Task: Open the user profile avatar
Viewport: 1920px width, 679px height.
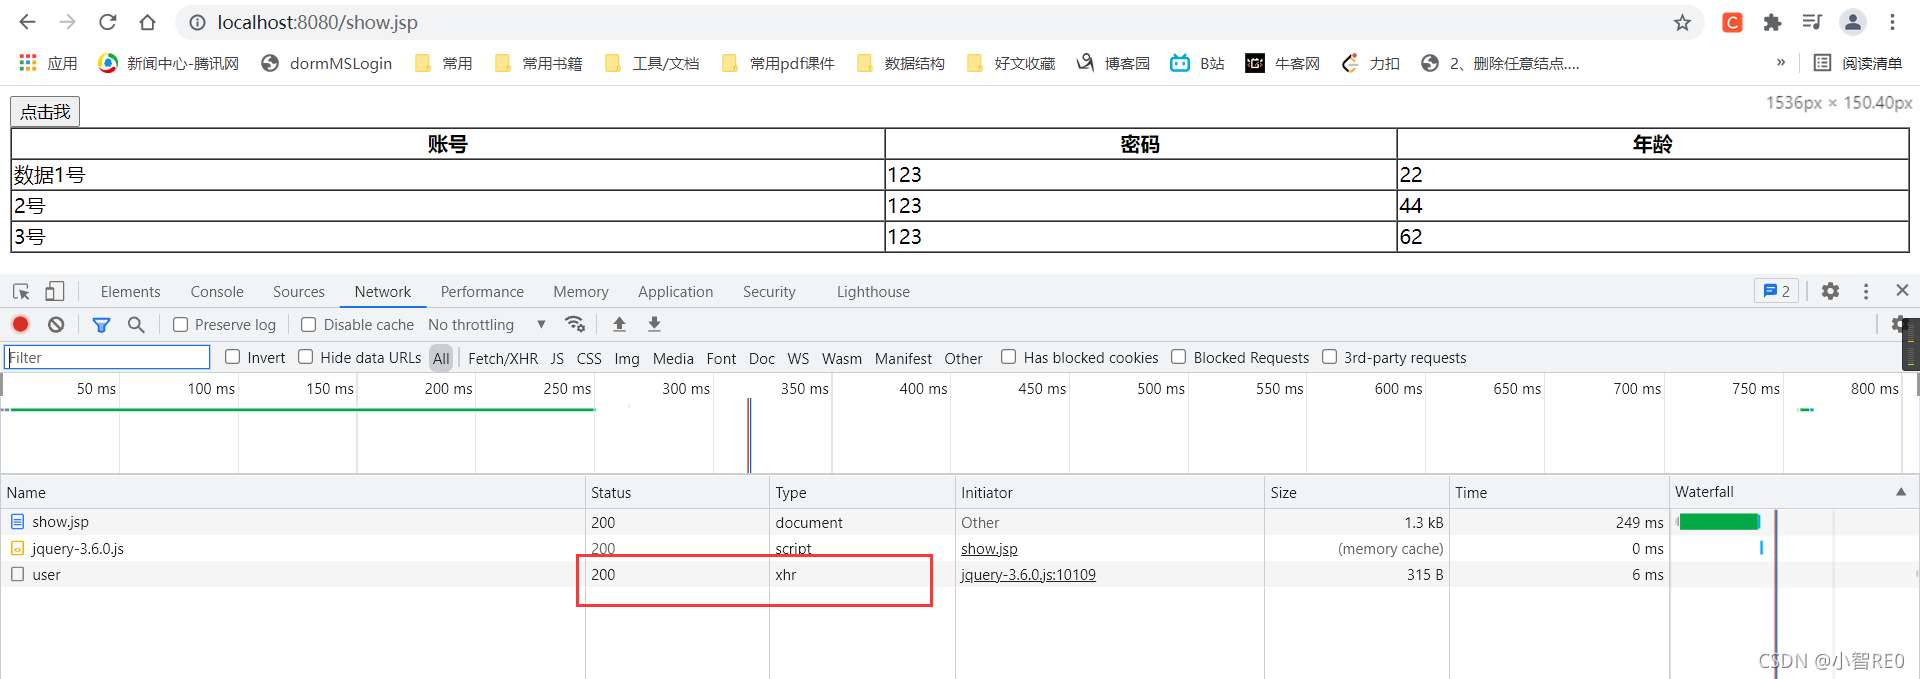Action: point(1852,22)
